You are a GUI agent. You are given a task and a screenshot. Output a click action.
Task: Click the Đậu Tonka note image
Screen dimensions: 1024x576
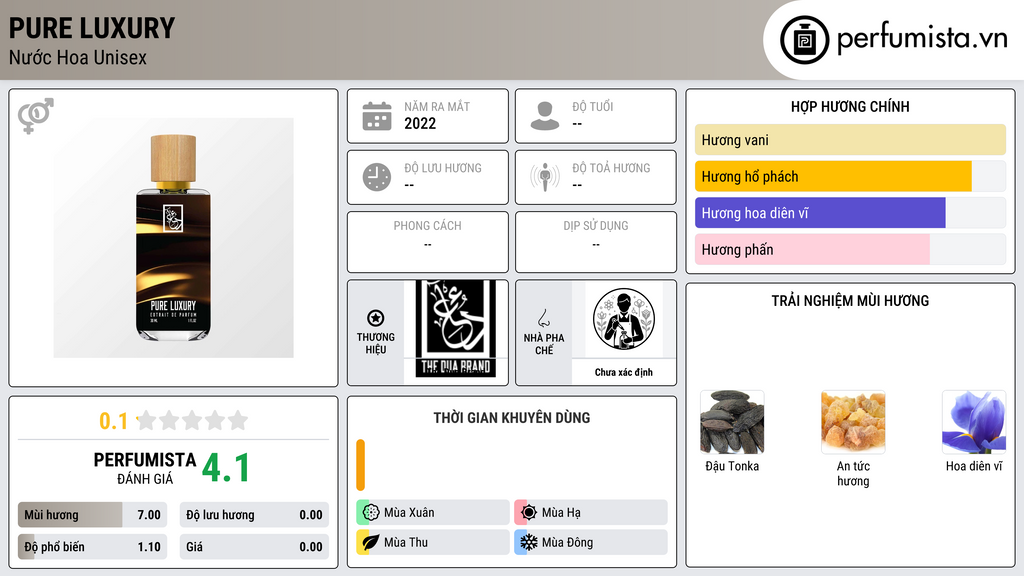732,422
